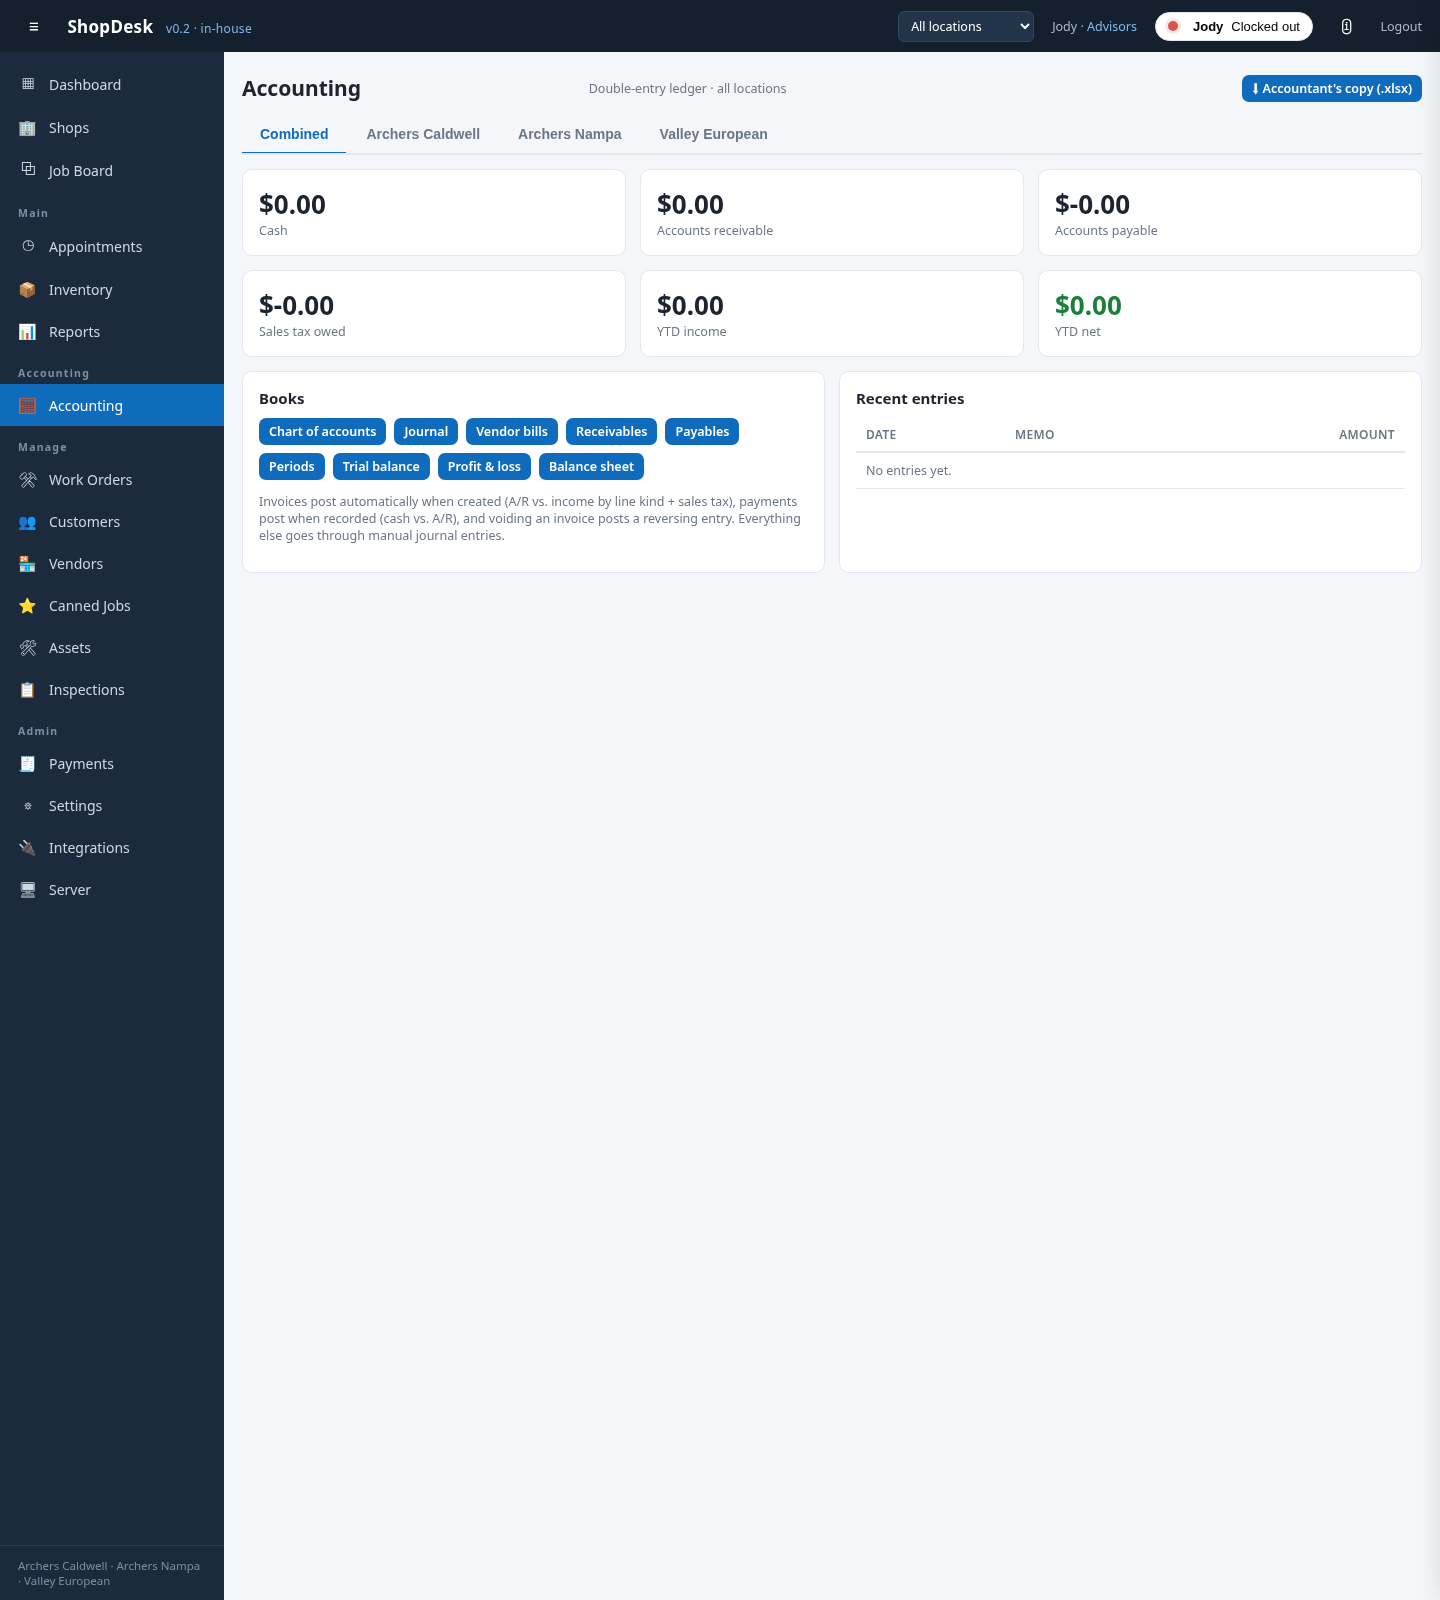Screen dimensions: 1440x1600
Task: Open Canned Jobs star icon
Action: (x=28, y=606)
